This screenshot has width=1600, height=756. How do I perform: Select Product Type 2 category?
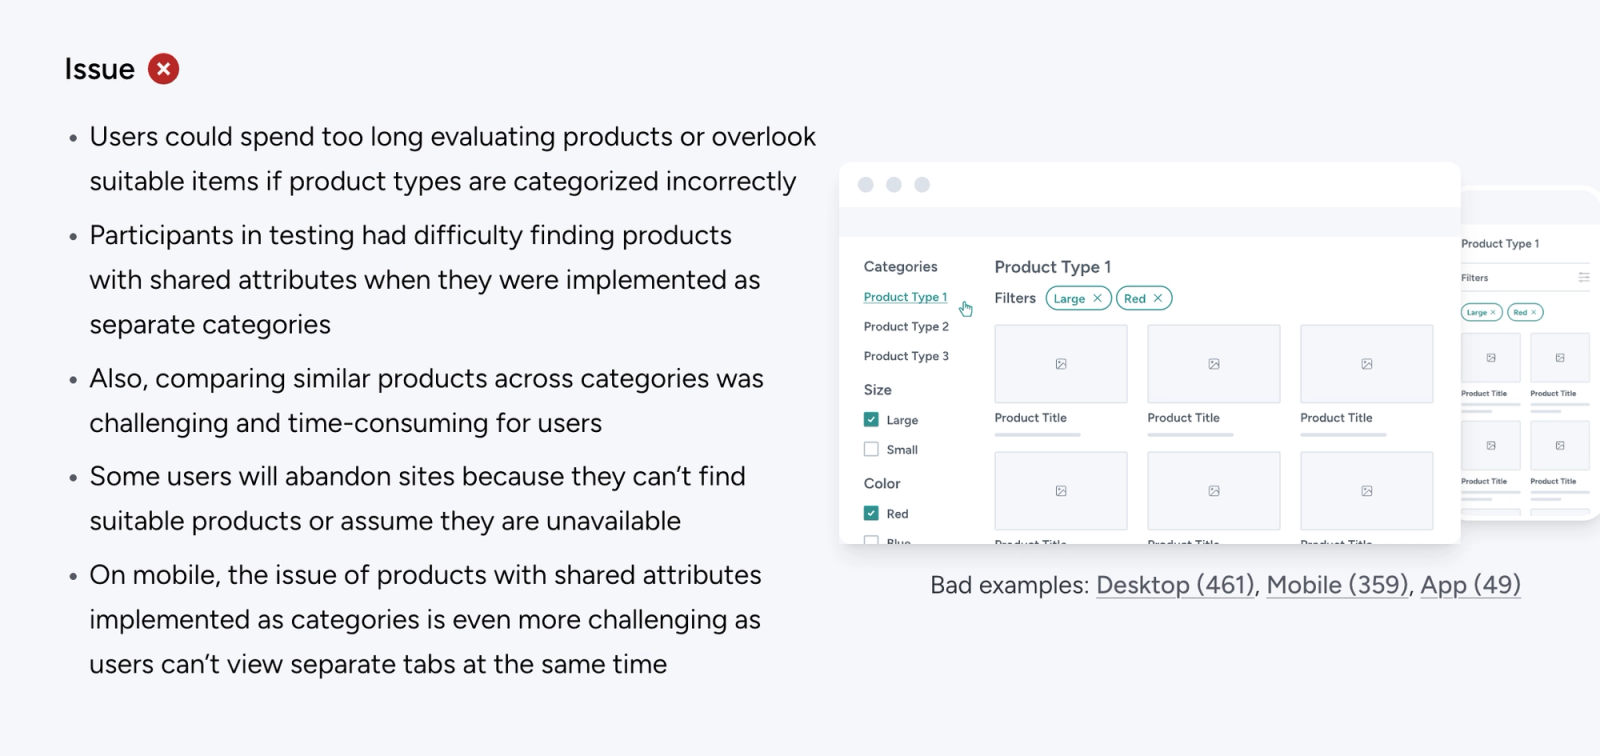pos(906,327)
